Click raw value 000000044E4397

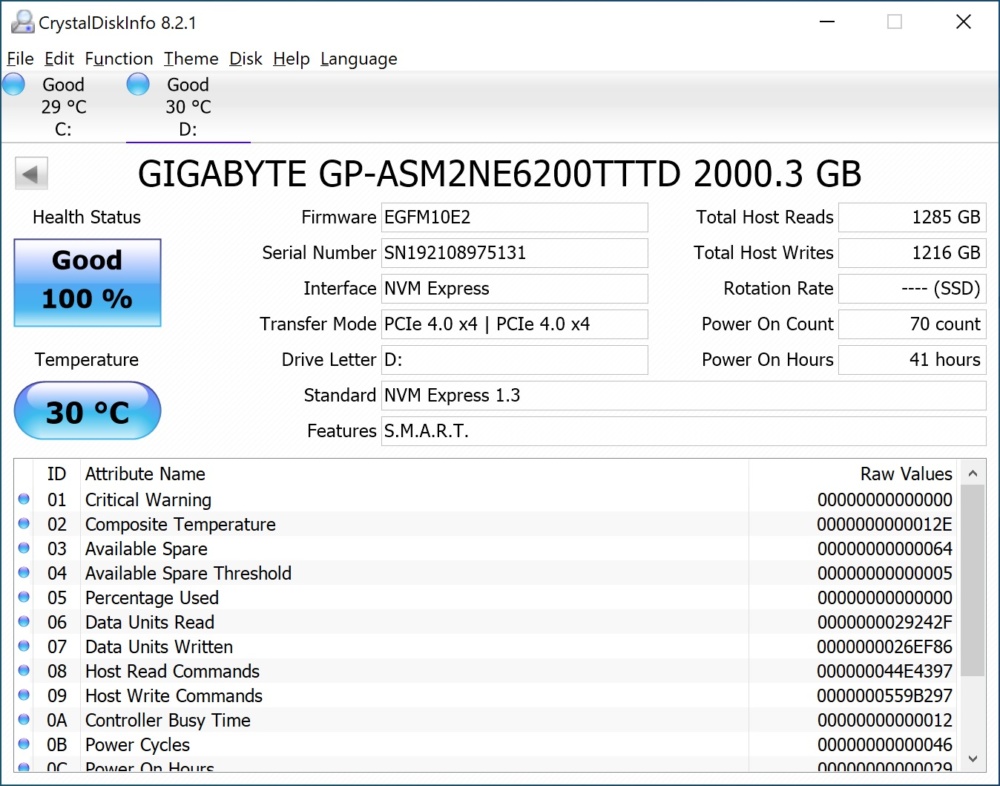click(x=885, y=671)
